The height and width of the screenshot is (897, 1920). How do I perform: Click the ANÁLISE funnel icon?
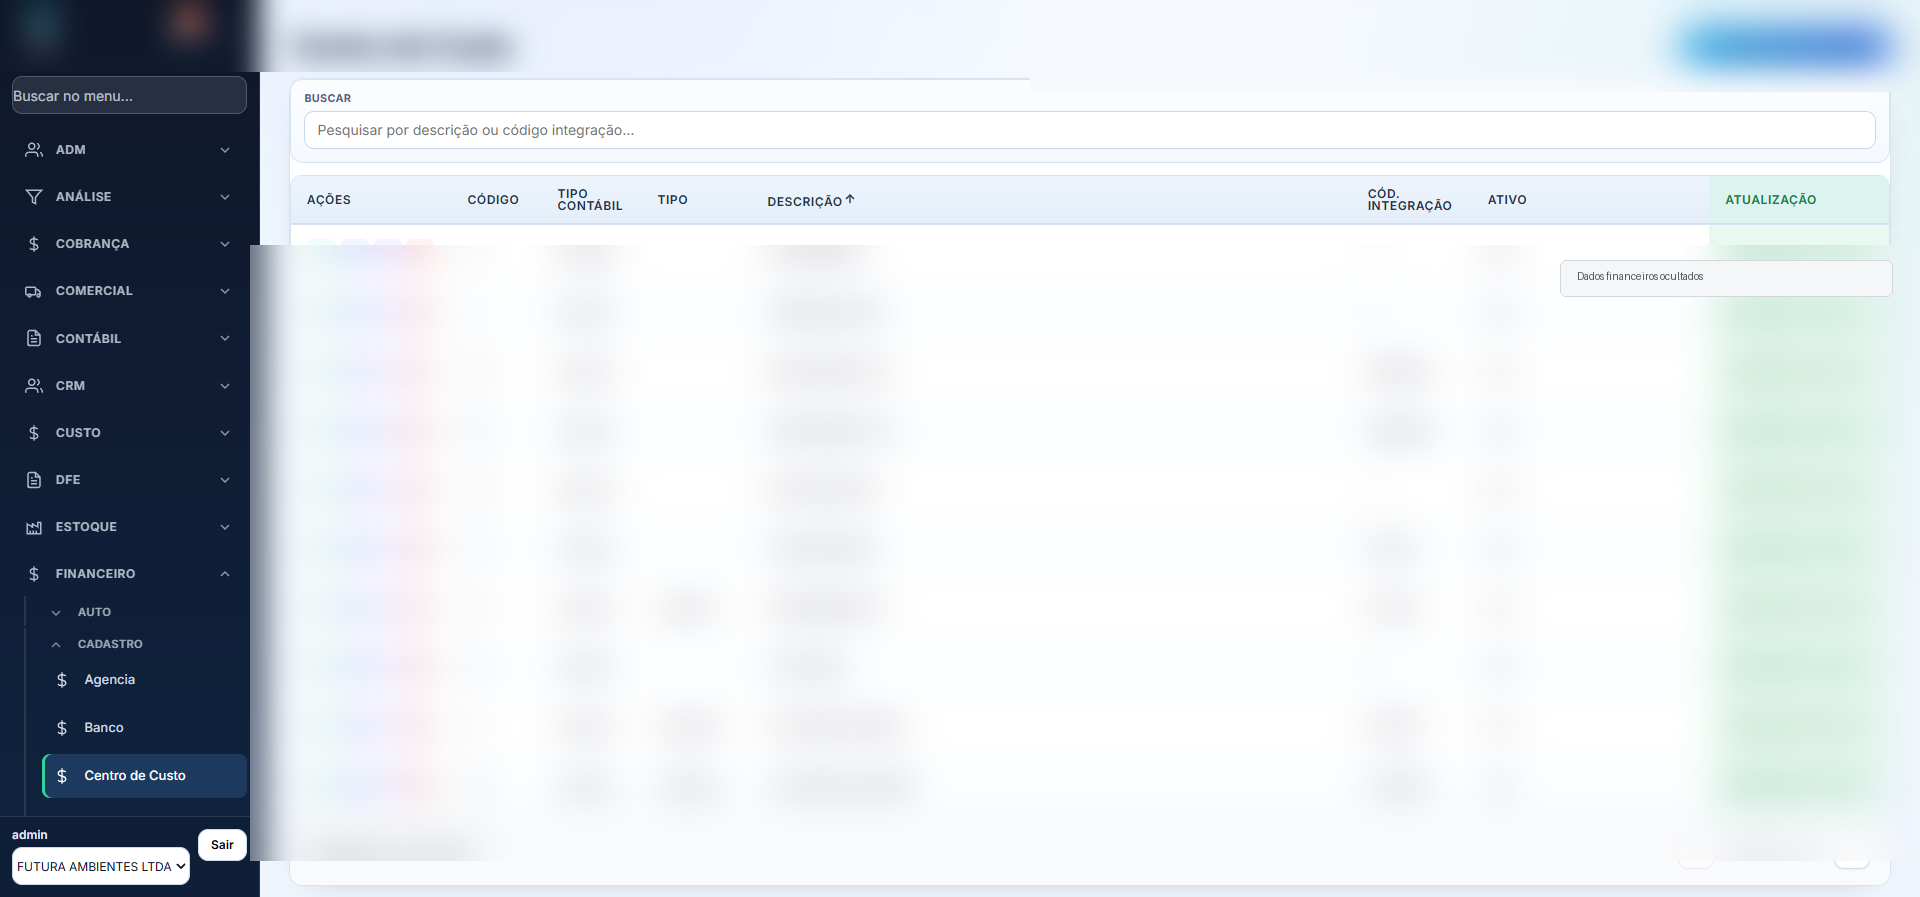(34, 197)
